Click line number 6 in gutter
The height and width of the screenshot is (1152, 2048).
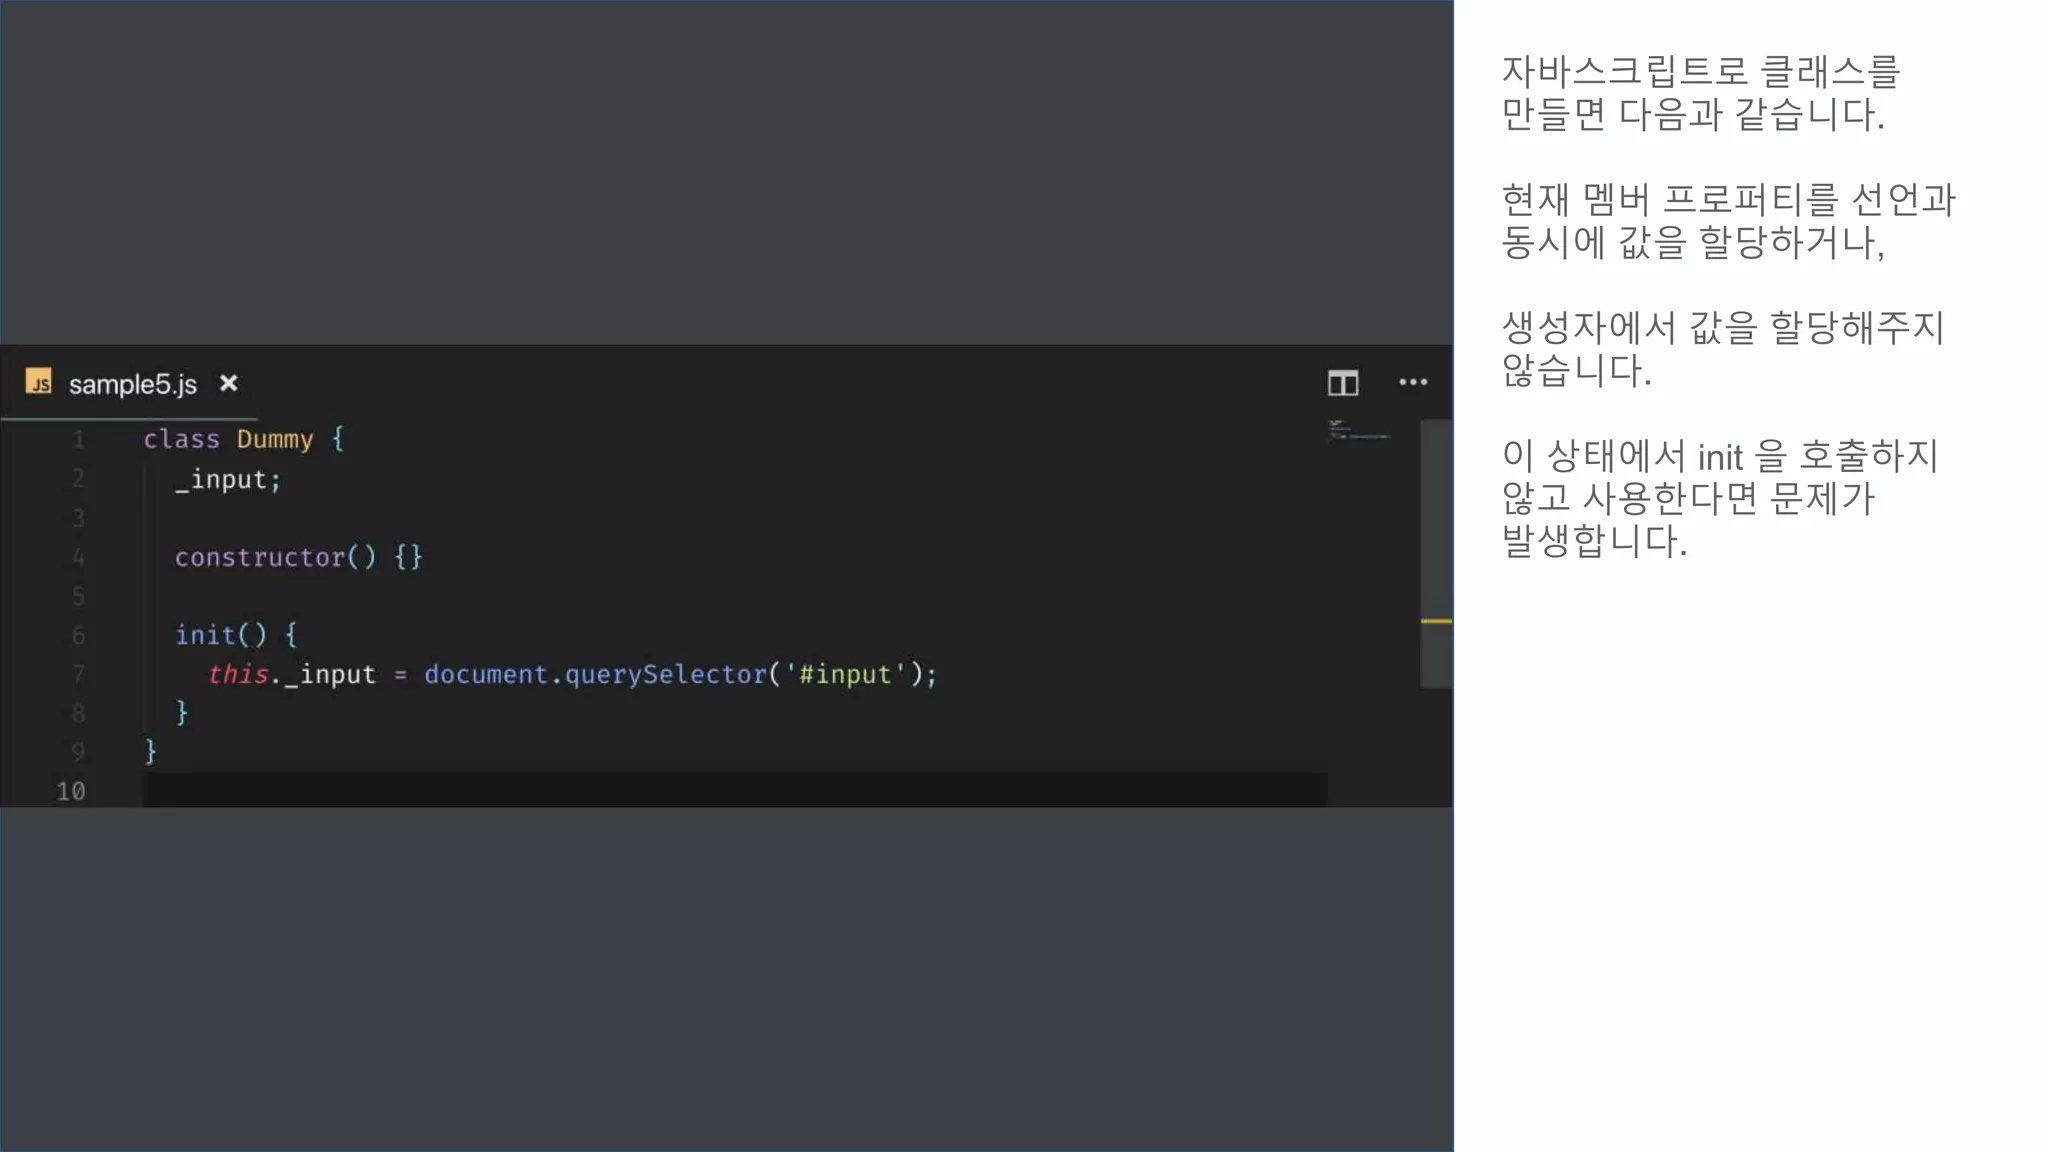click(x=78, y=635)
